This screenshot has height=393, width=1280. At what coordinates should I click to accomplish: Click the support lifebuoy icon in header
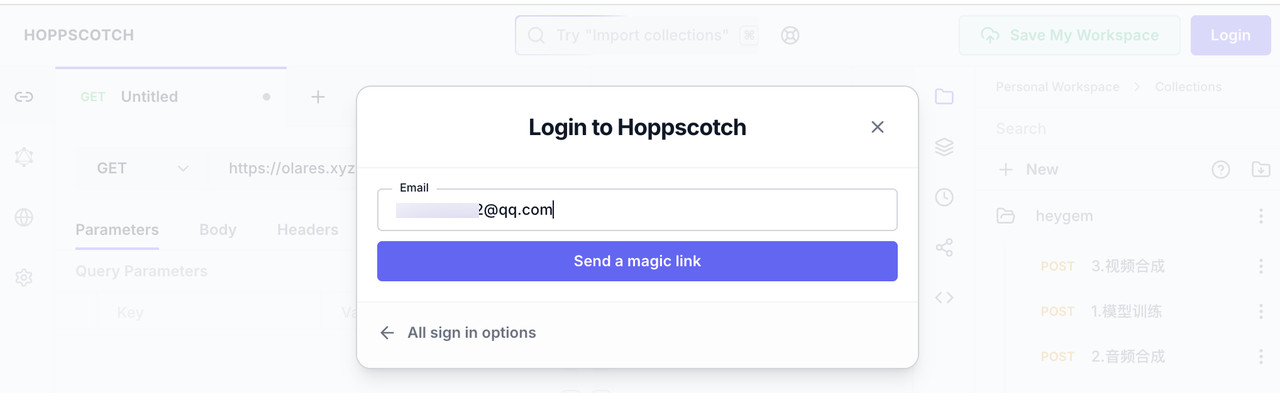pyautogui.click(x=790, y=35)
